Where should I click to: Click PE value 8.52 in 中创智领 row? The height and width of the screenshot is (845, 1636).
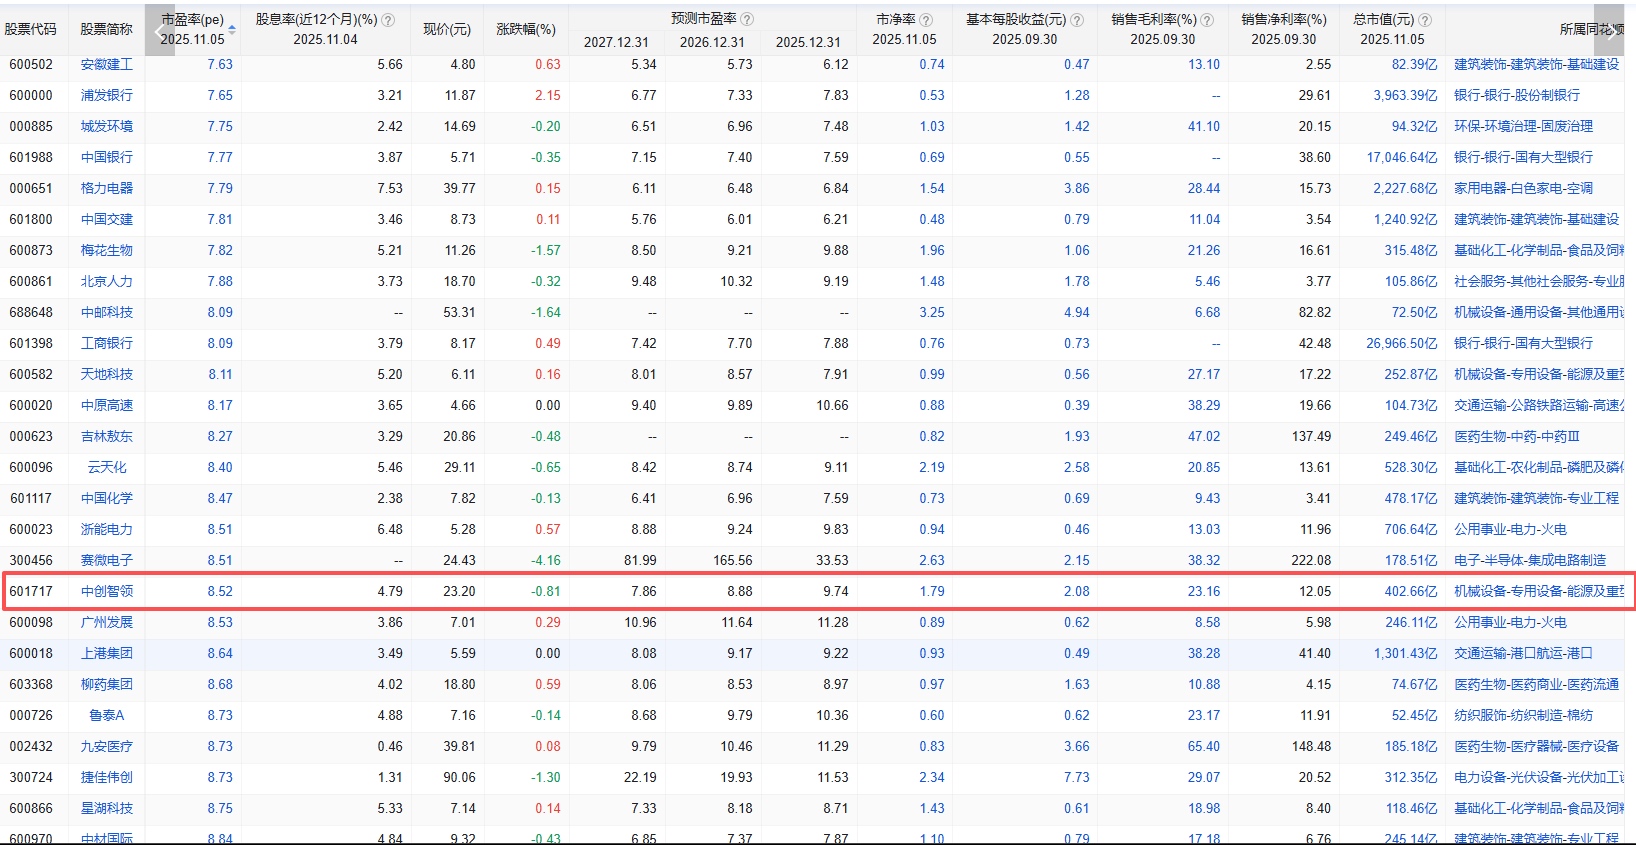click(220, 591)
